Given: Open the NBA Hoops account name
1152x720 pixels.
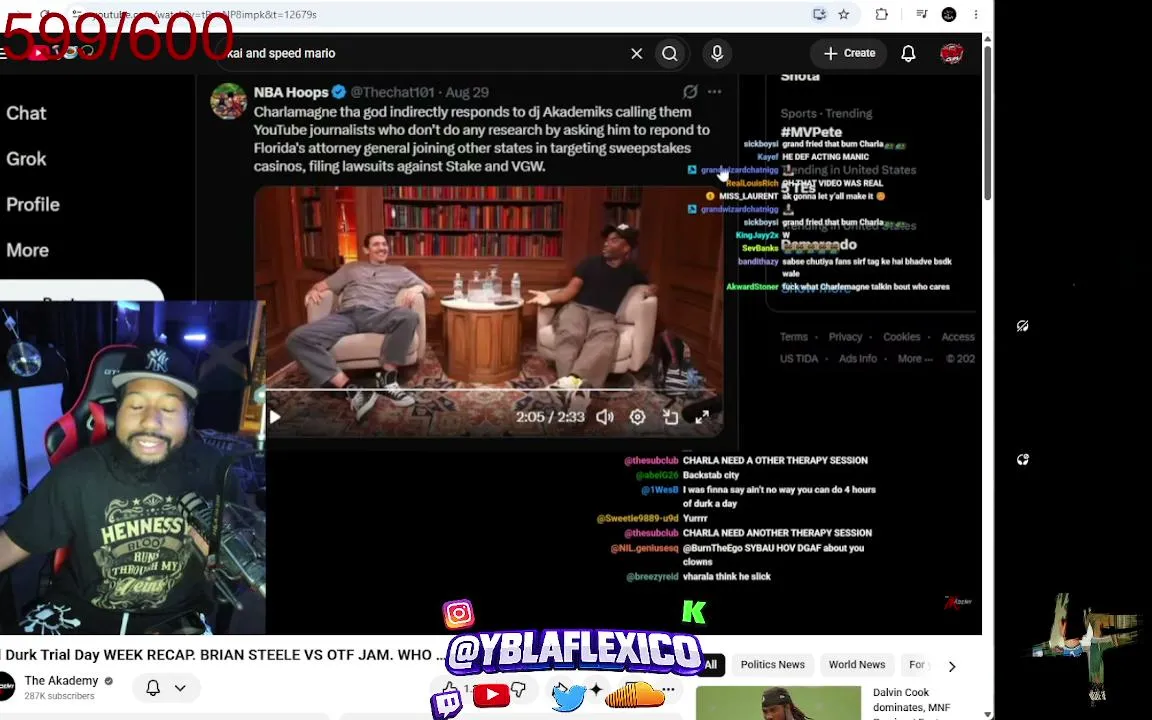Looking at the screenshot, I should coord(291,93).
